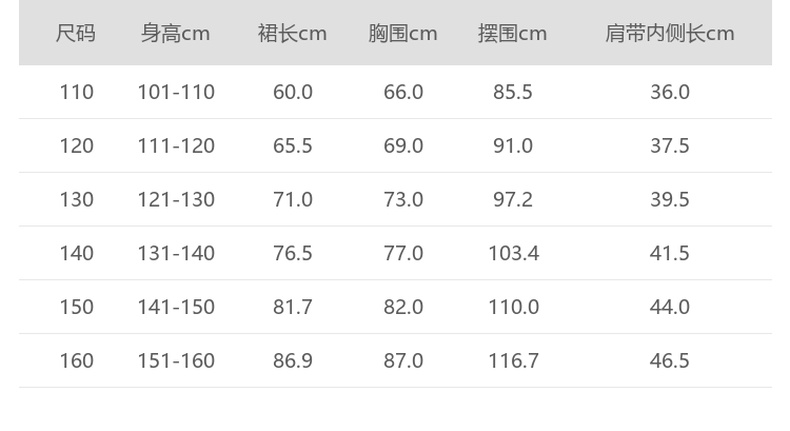Viewport: 790px width, 431px height.
Task: Click the hem value 116.7
Action: pos(513,361)
